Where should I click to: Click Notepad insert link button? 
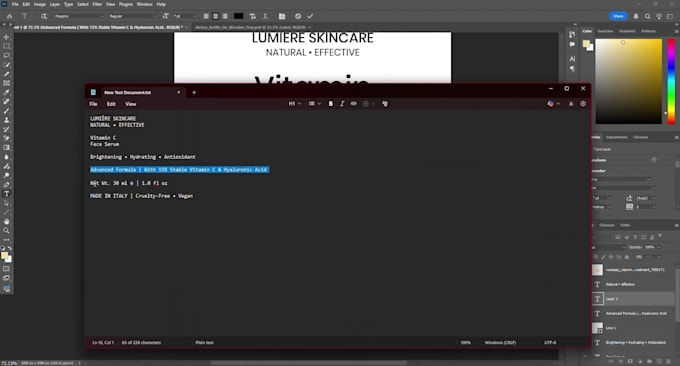354,104
